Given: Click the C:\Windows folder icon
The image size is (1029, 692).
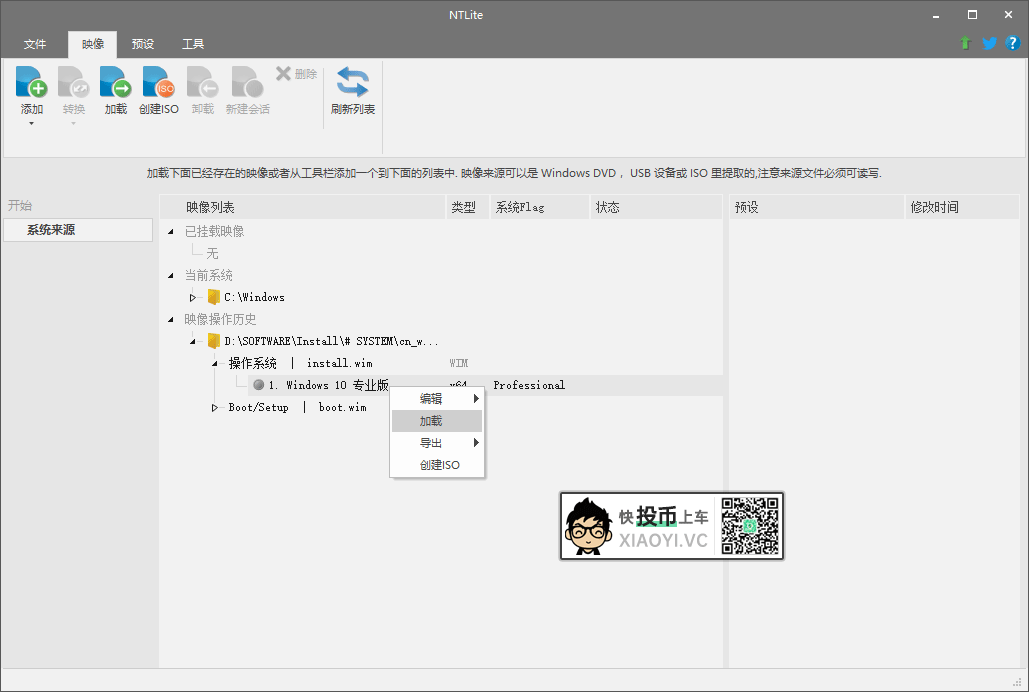Looking at the screenshot, I should pos(213,297).
